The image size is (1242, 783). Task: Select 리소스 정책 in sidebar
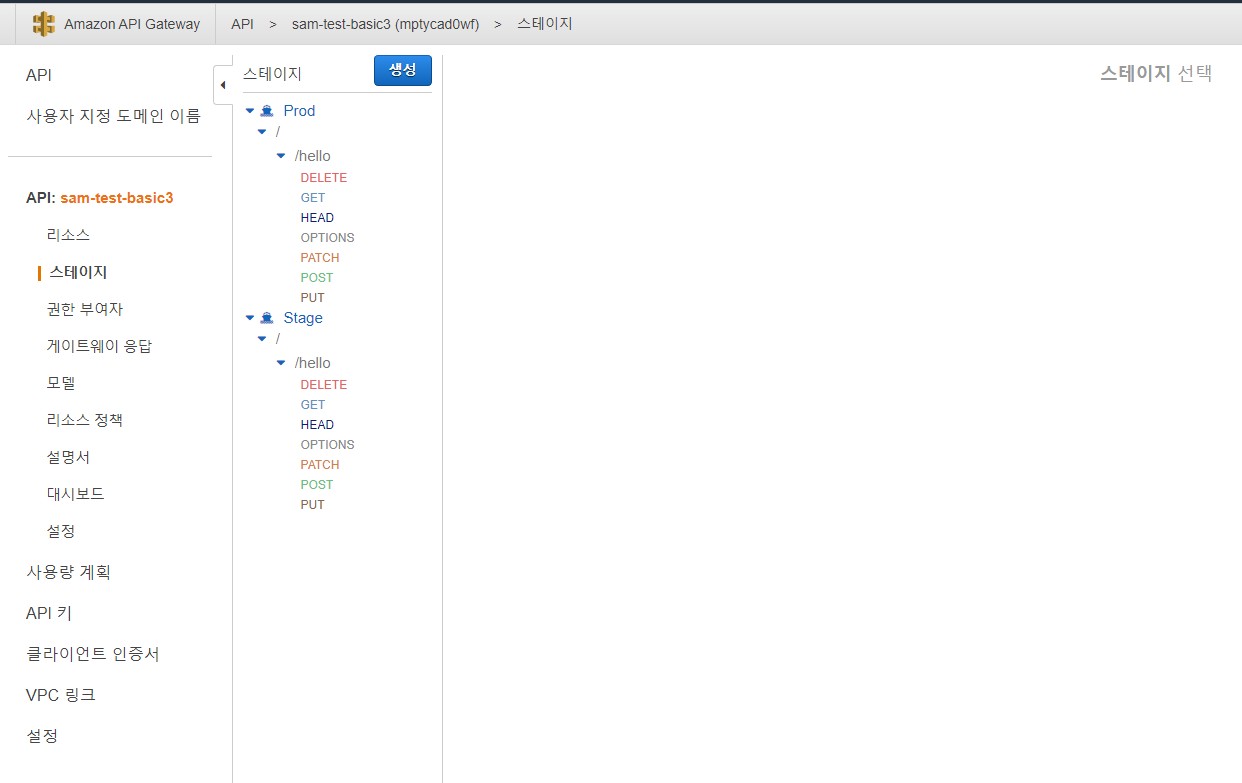85,420
